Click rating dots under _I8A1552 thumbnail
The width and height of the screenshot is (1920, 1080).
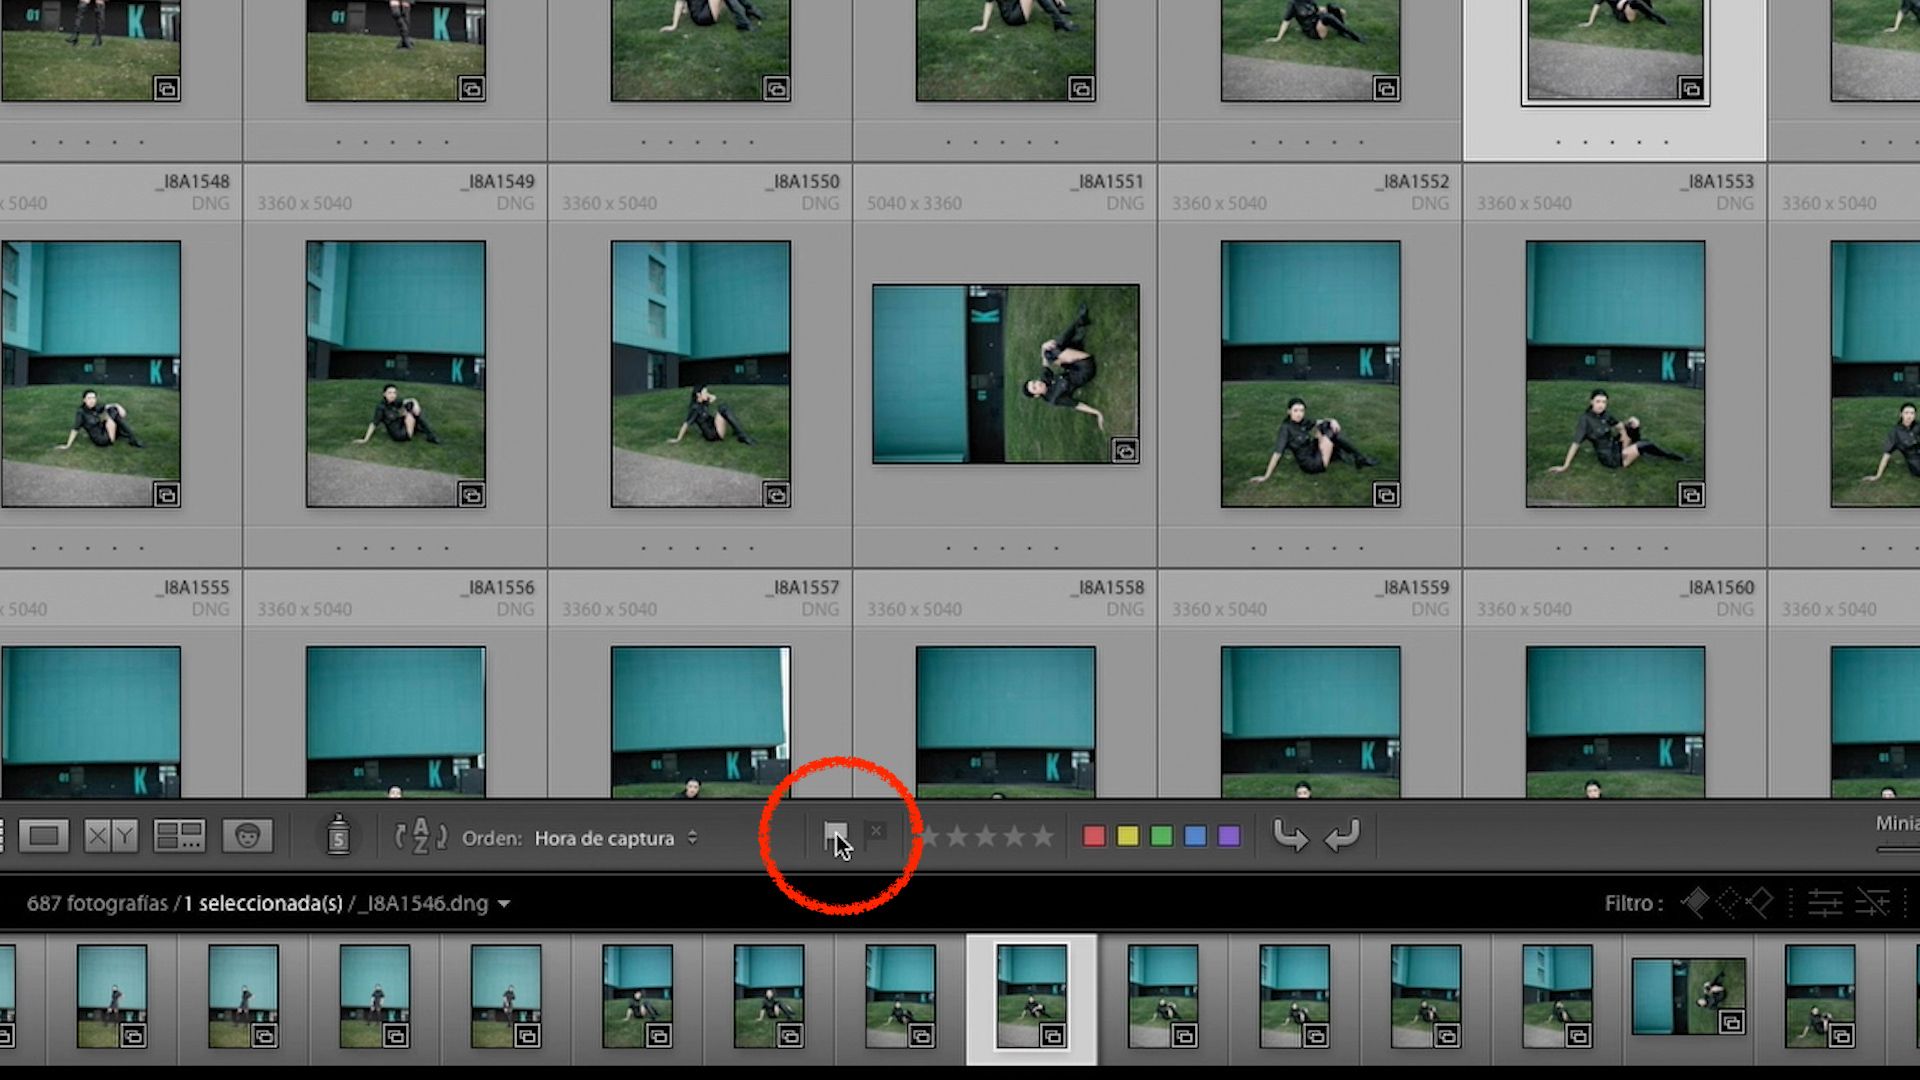[1307, 548]
